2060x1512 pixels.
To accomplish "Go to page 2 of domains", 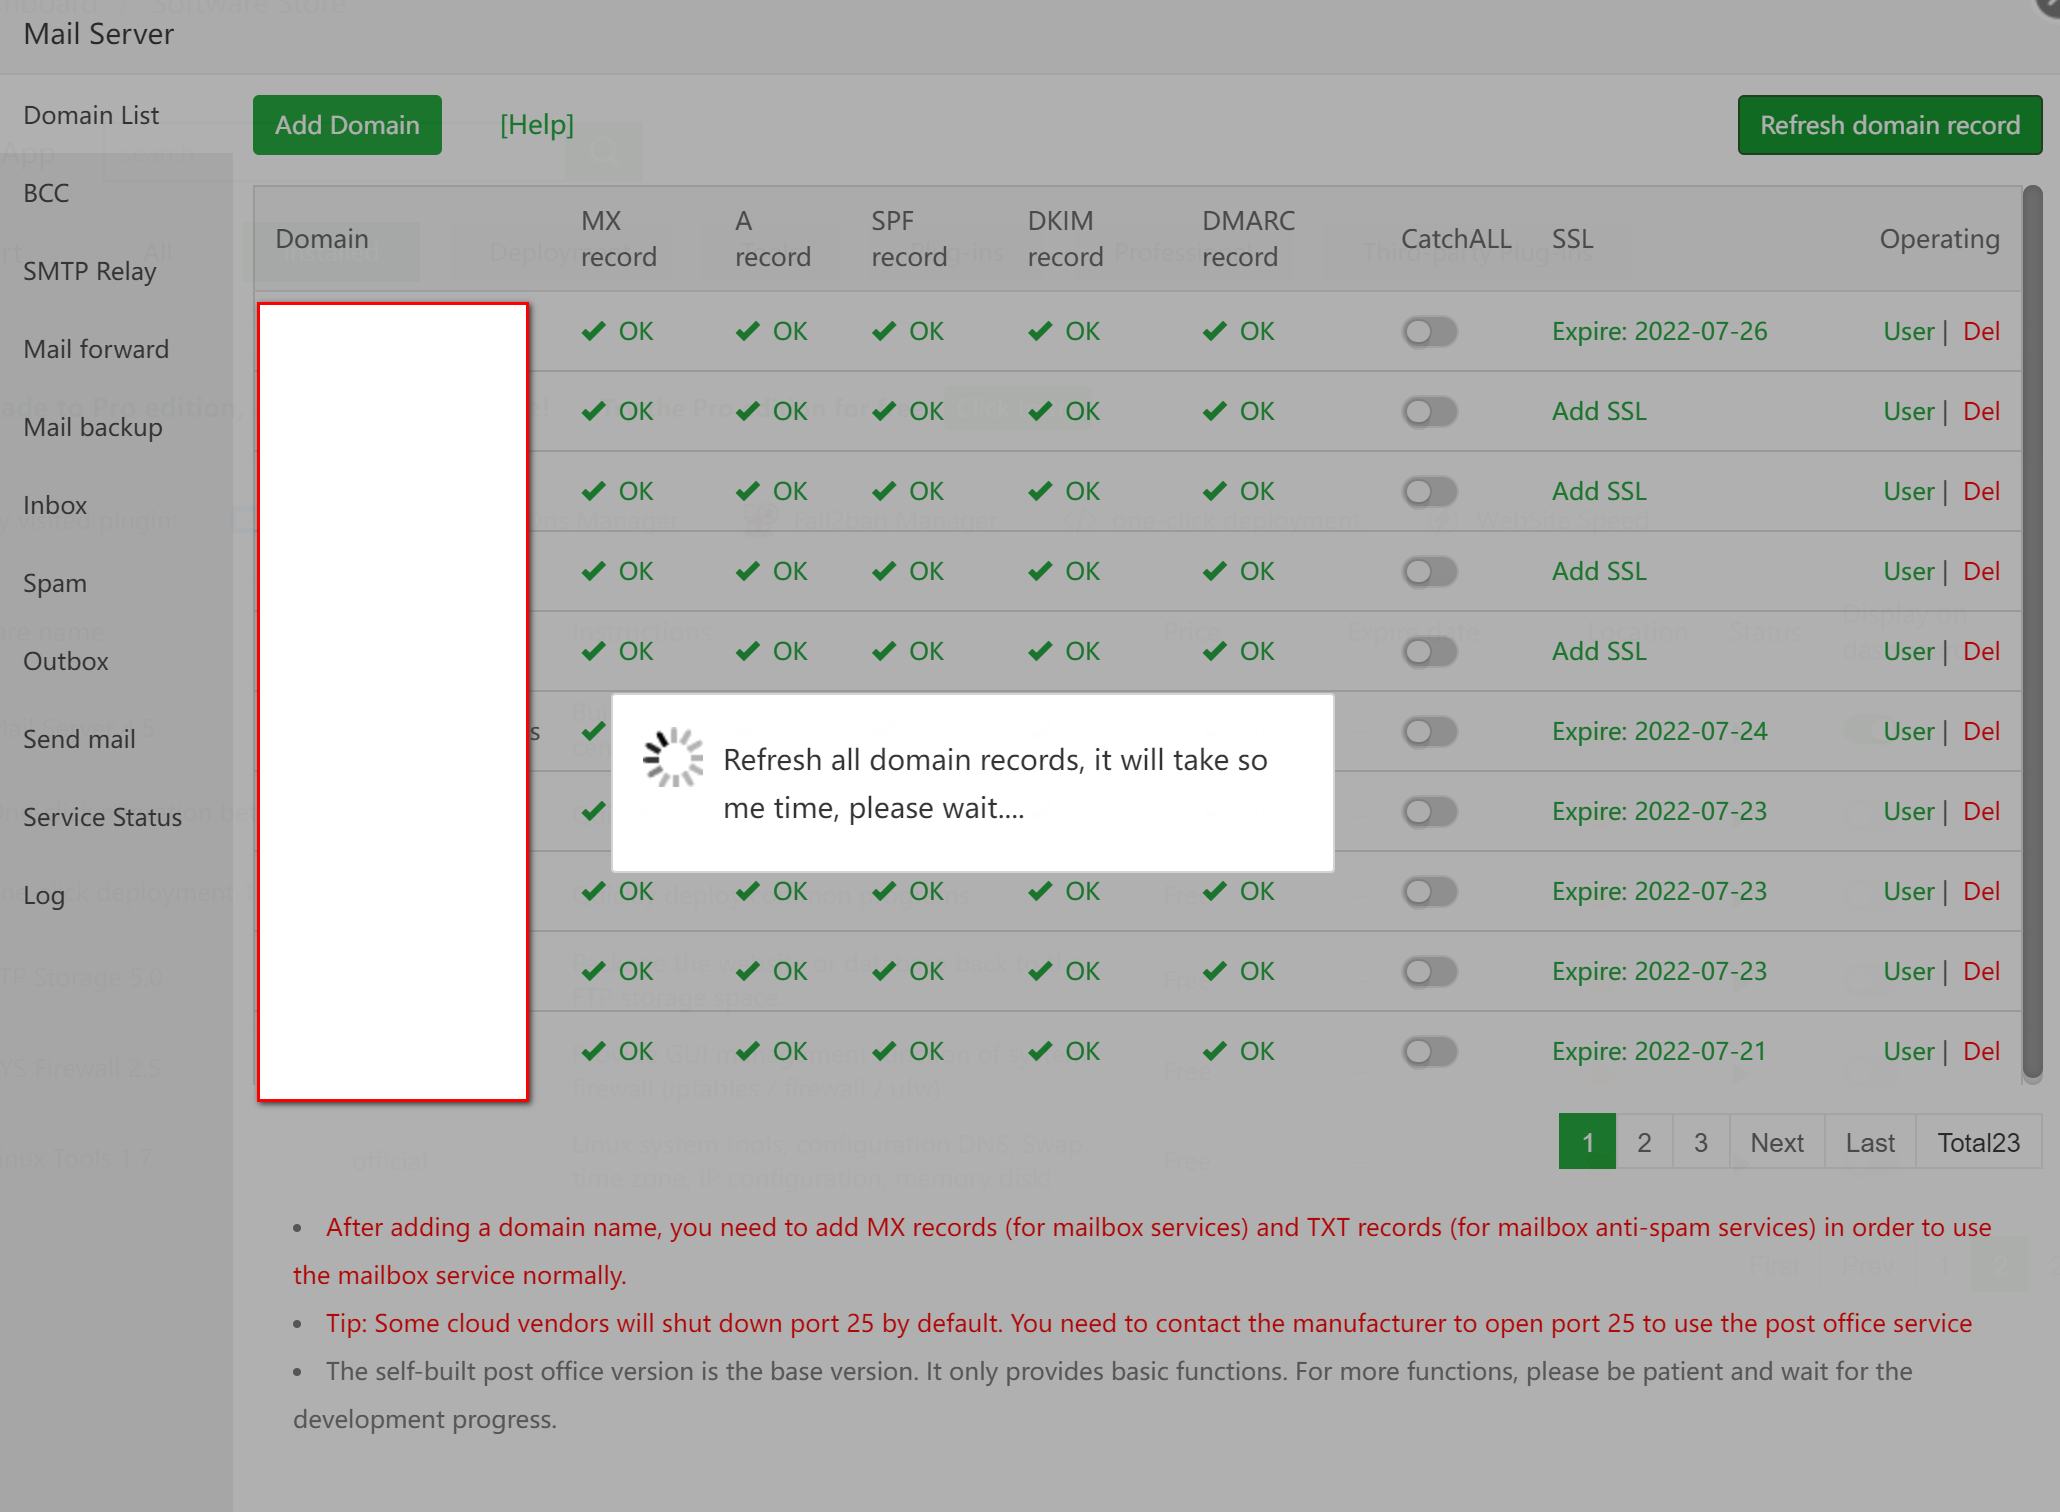I will tap(1643, 1142).
